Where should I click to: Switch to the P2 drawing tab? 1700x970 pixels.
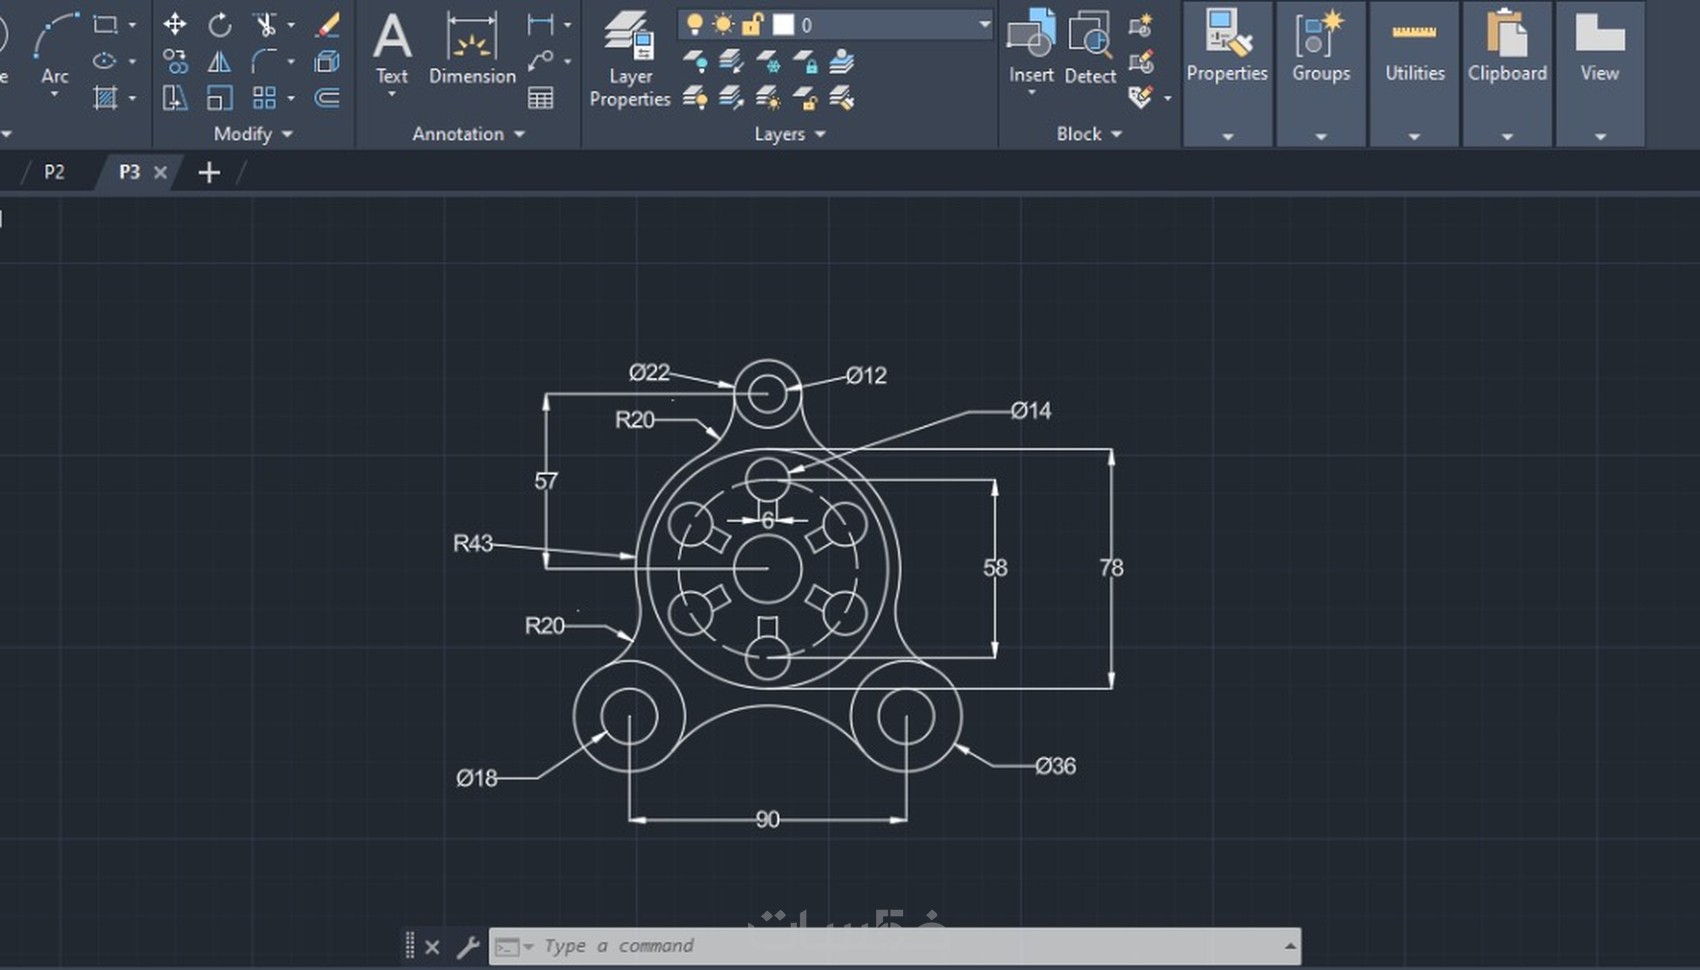click(x=54, y=172)
